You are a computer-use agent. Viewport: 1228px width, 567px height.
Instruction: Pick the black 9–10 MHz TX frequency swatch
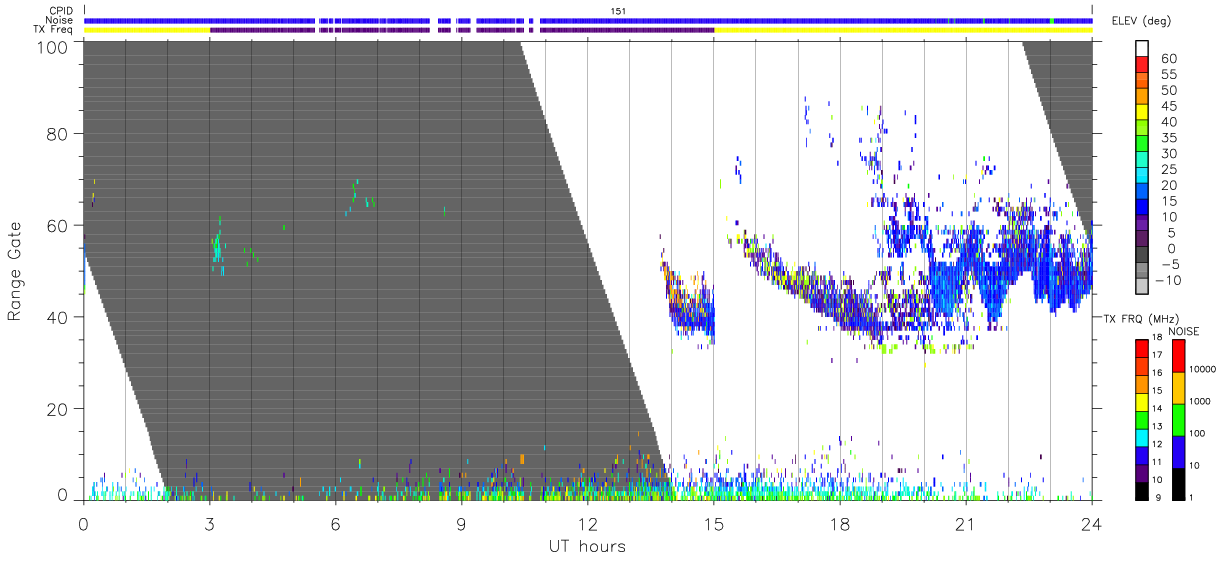pos(1142,489)
